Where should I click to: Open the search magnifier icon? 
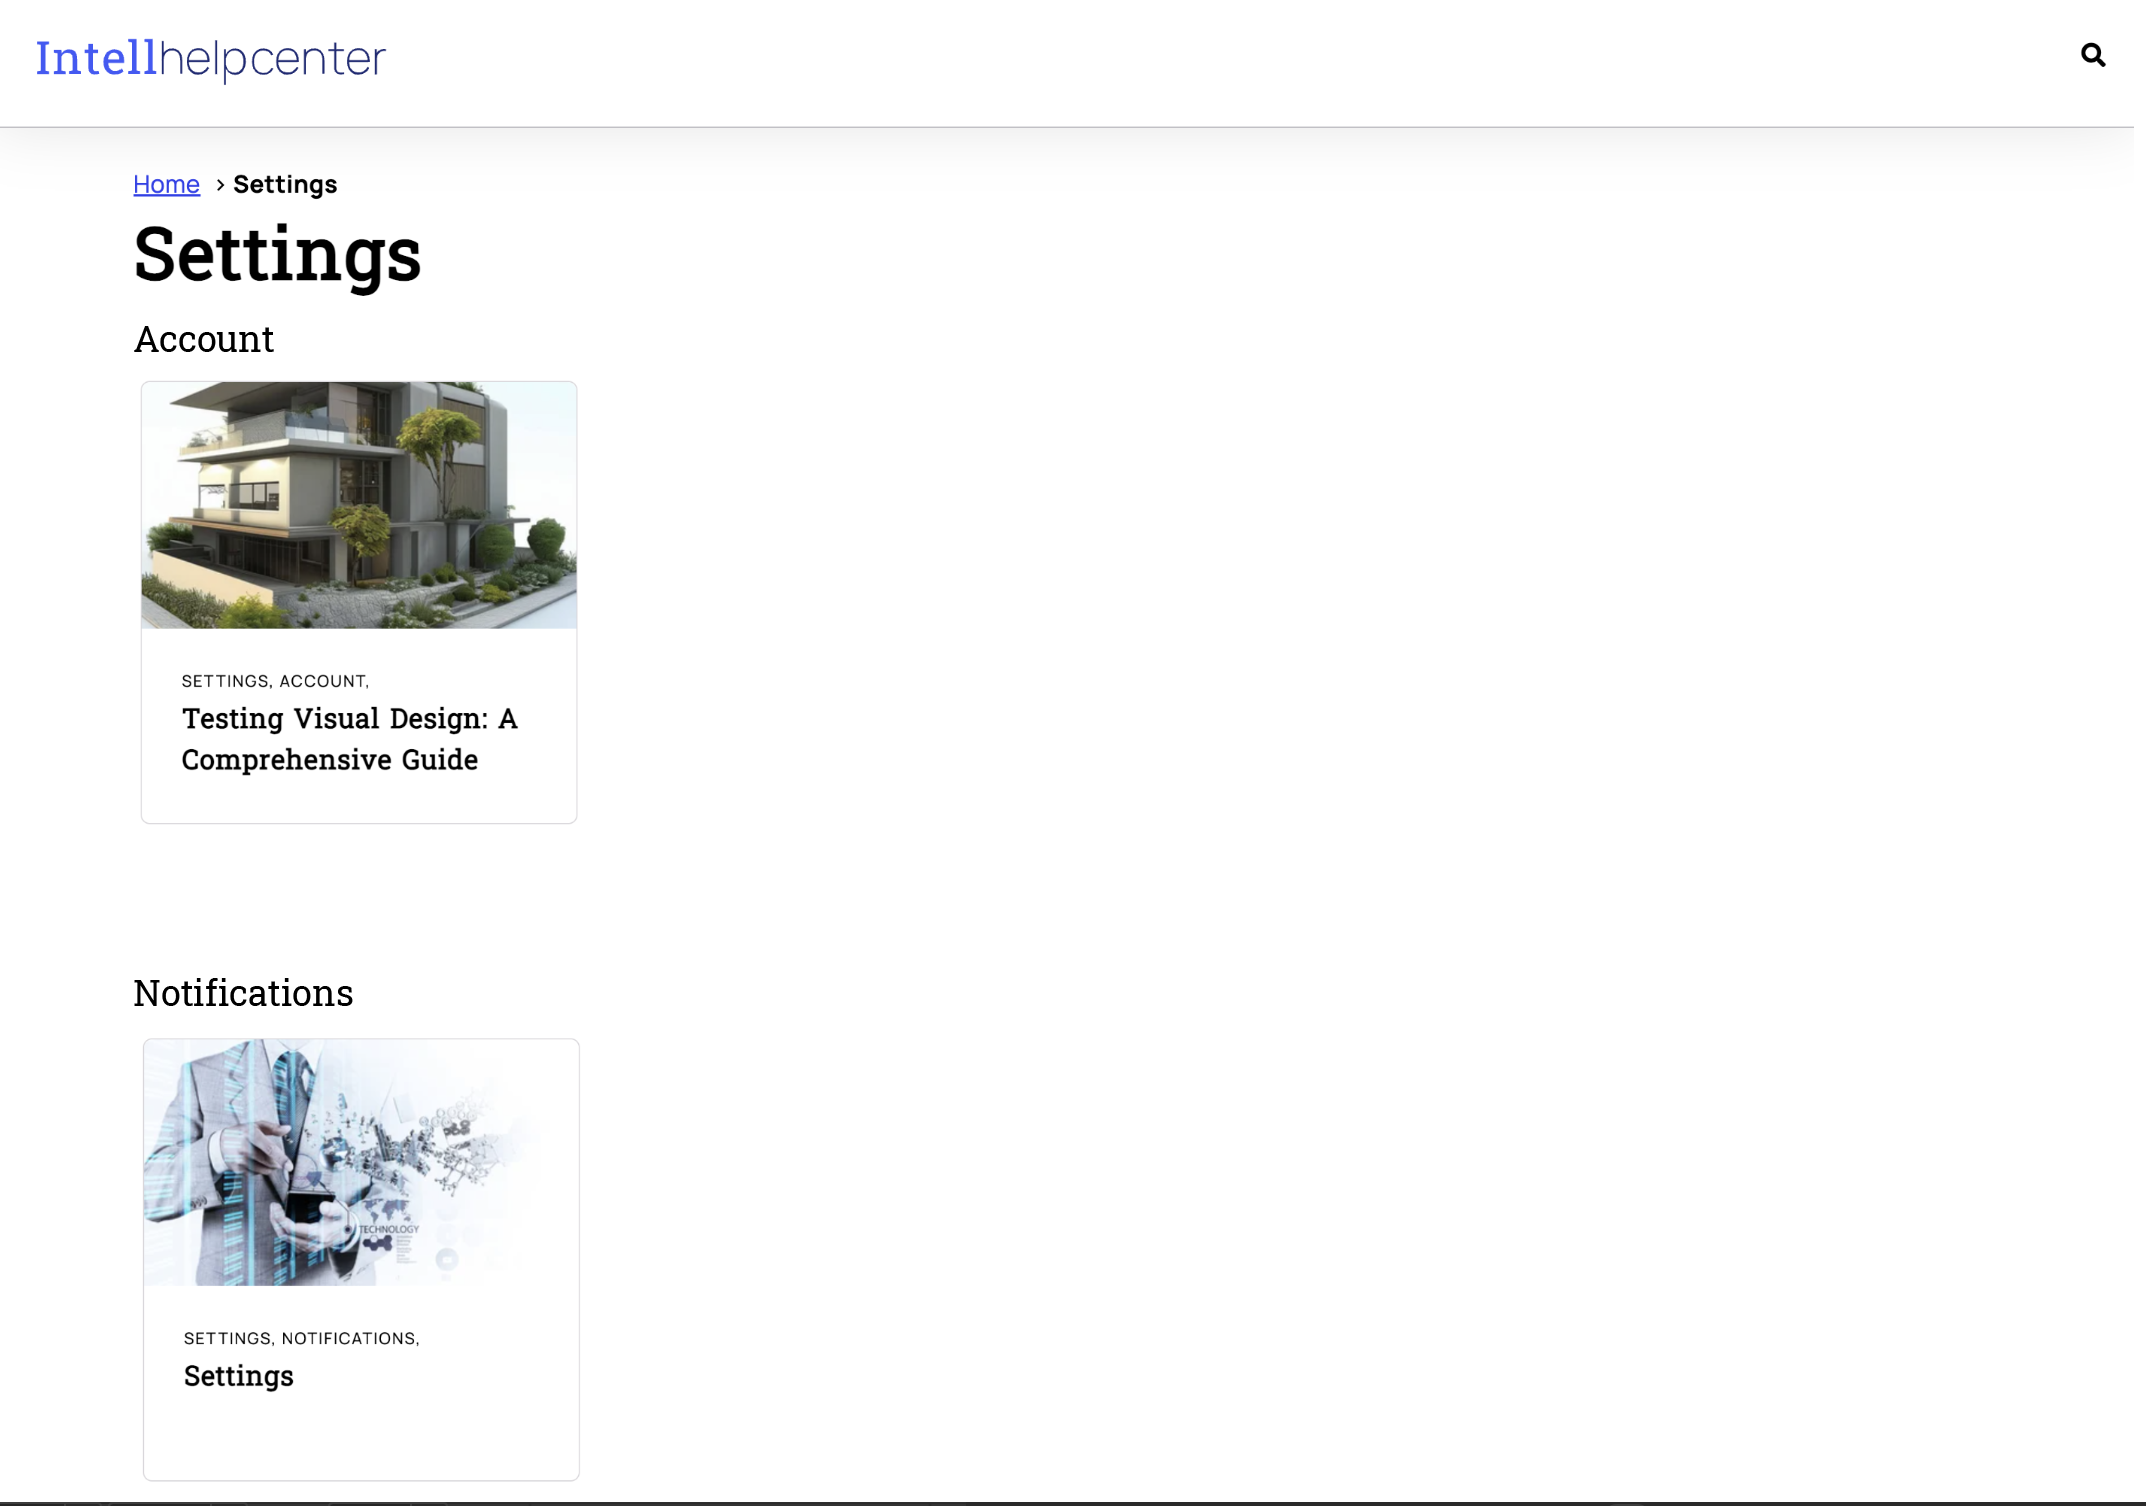pyautogui.click(x=2092, y=55)
